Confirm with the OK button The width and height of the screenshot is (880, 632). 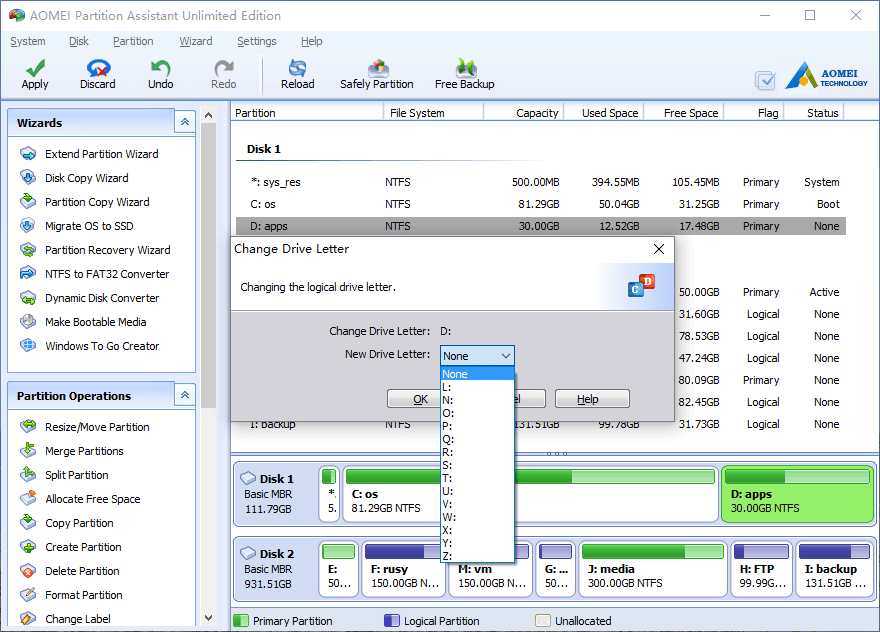[x=414, y=399]
